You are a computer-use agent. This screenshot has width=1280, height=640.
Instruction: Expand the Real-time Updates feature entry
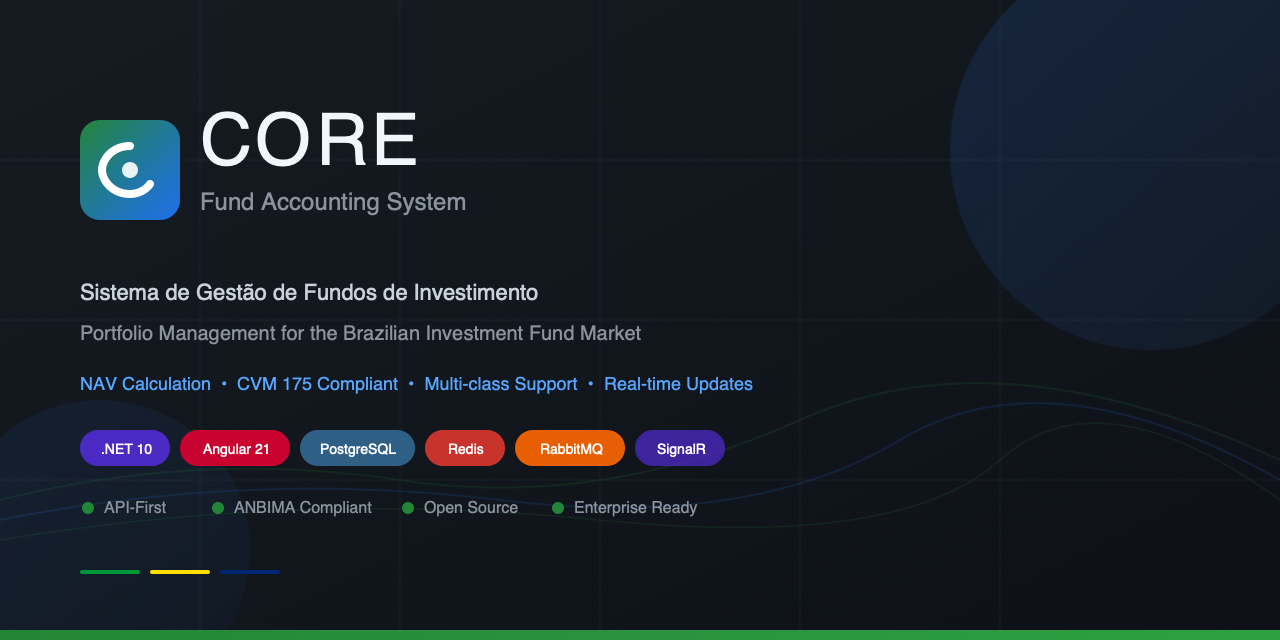(678, 384)
